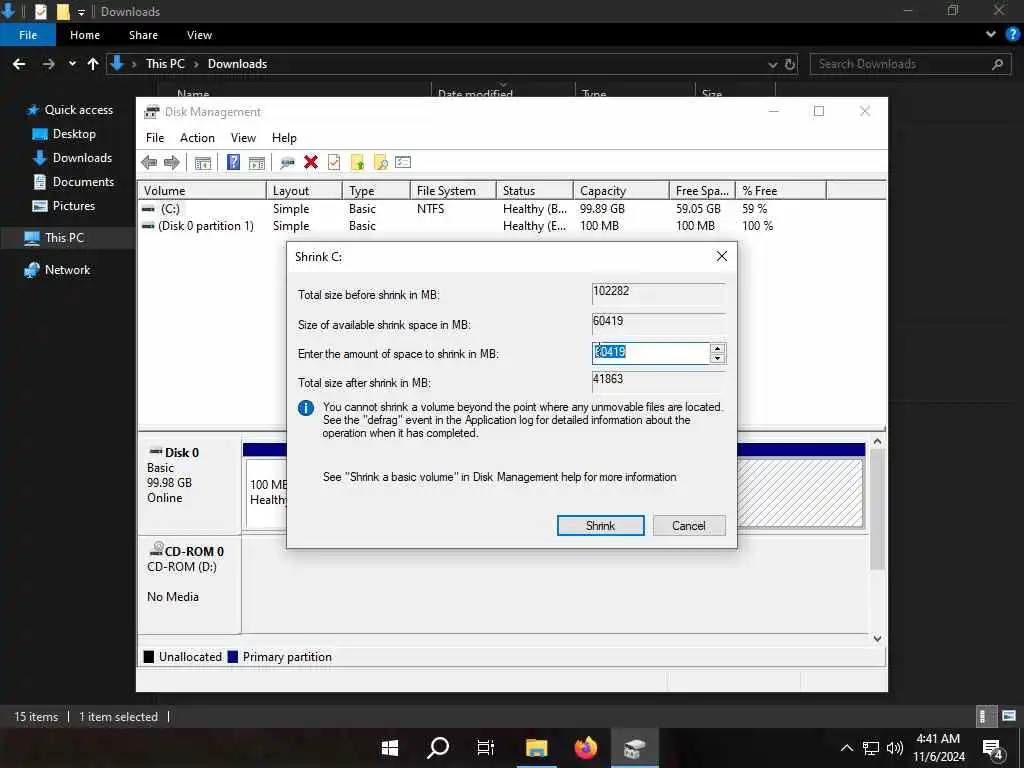Click the yellow folder with green arrow icon
Image resolution: width=1024 pixels, height=768 pixels.
click(x=357, y=163)
